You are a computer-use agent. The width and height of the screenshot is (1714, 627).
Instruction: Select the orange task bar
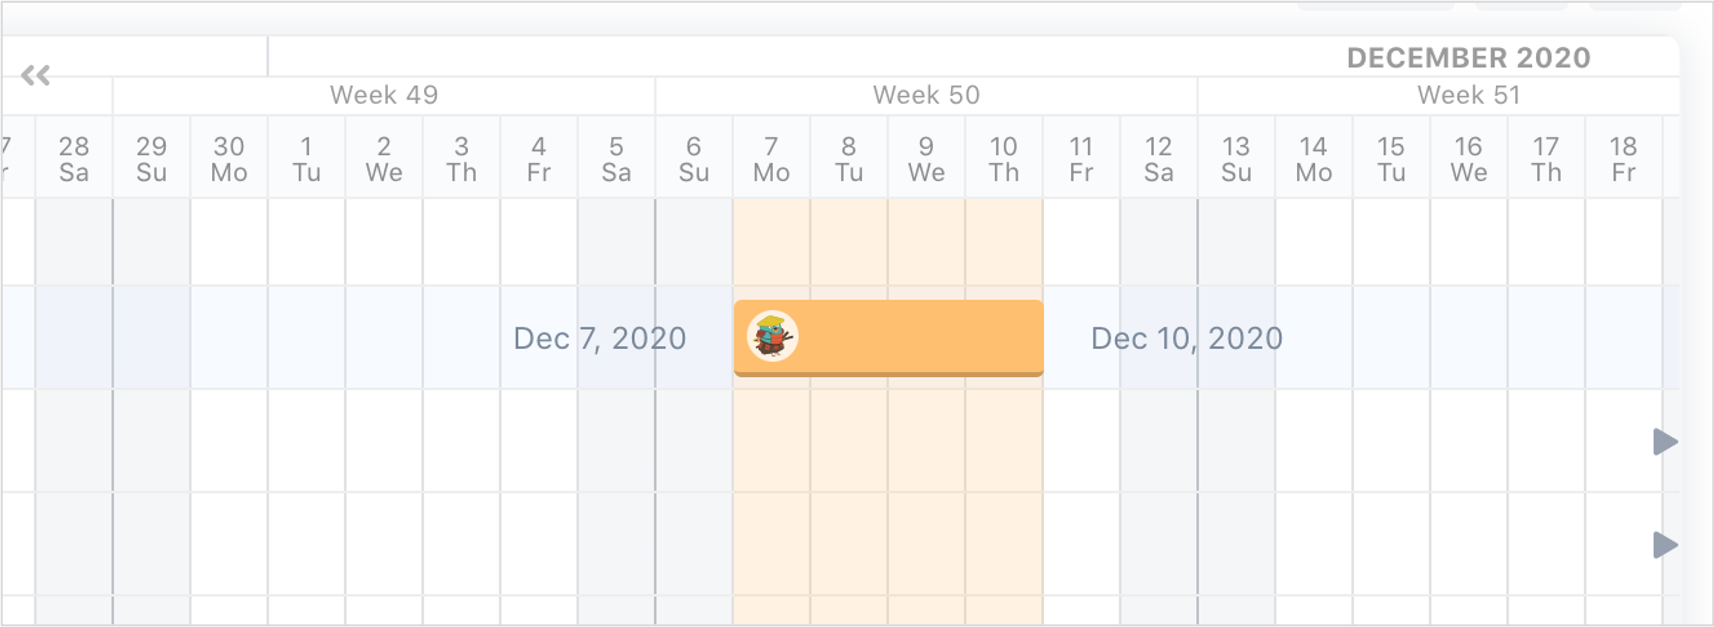click(x=920, y=337)
